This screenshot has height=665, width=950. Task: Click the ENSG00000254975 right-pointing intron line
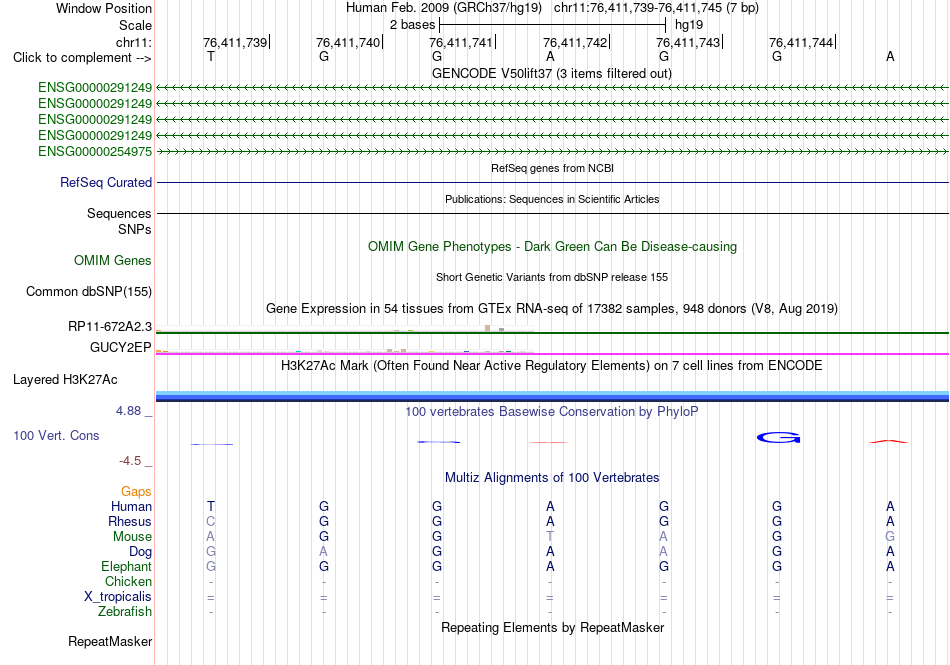(x=552, y=151)
